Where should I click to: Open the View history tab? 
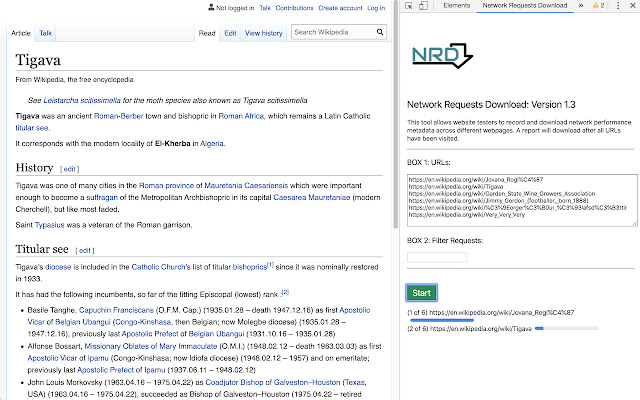point(264,33)
